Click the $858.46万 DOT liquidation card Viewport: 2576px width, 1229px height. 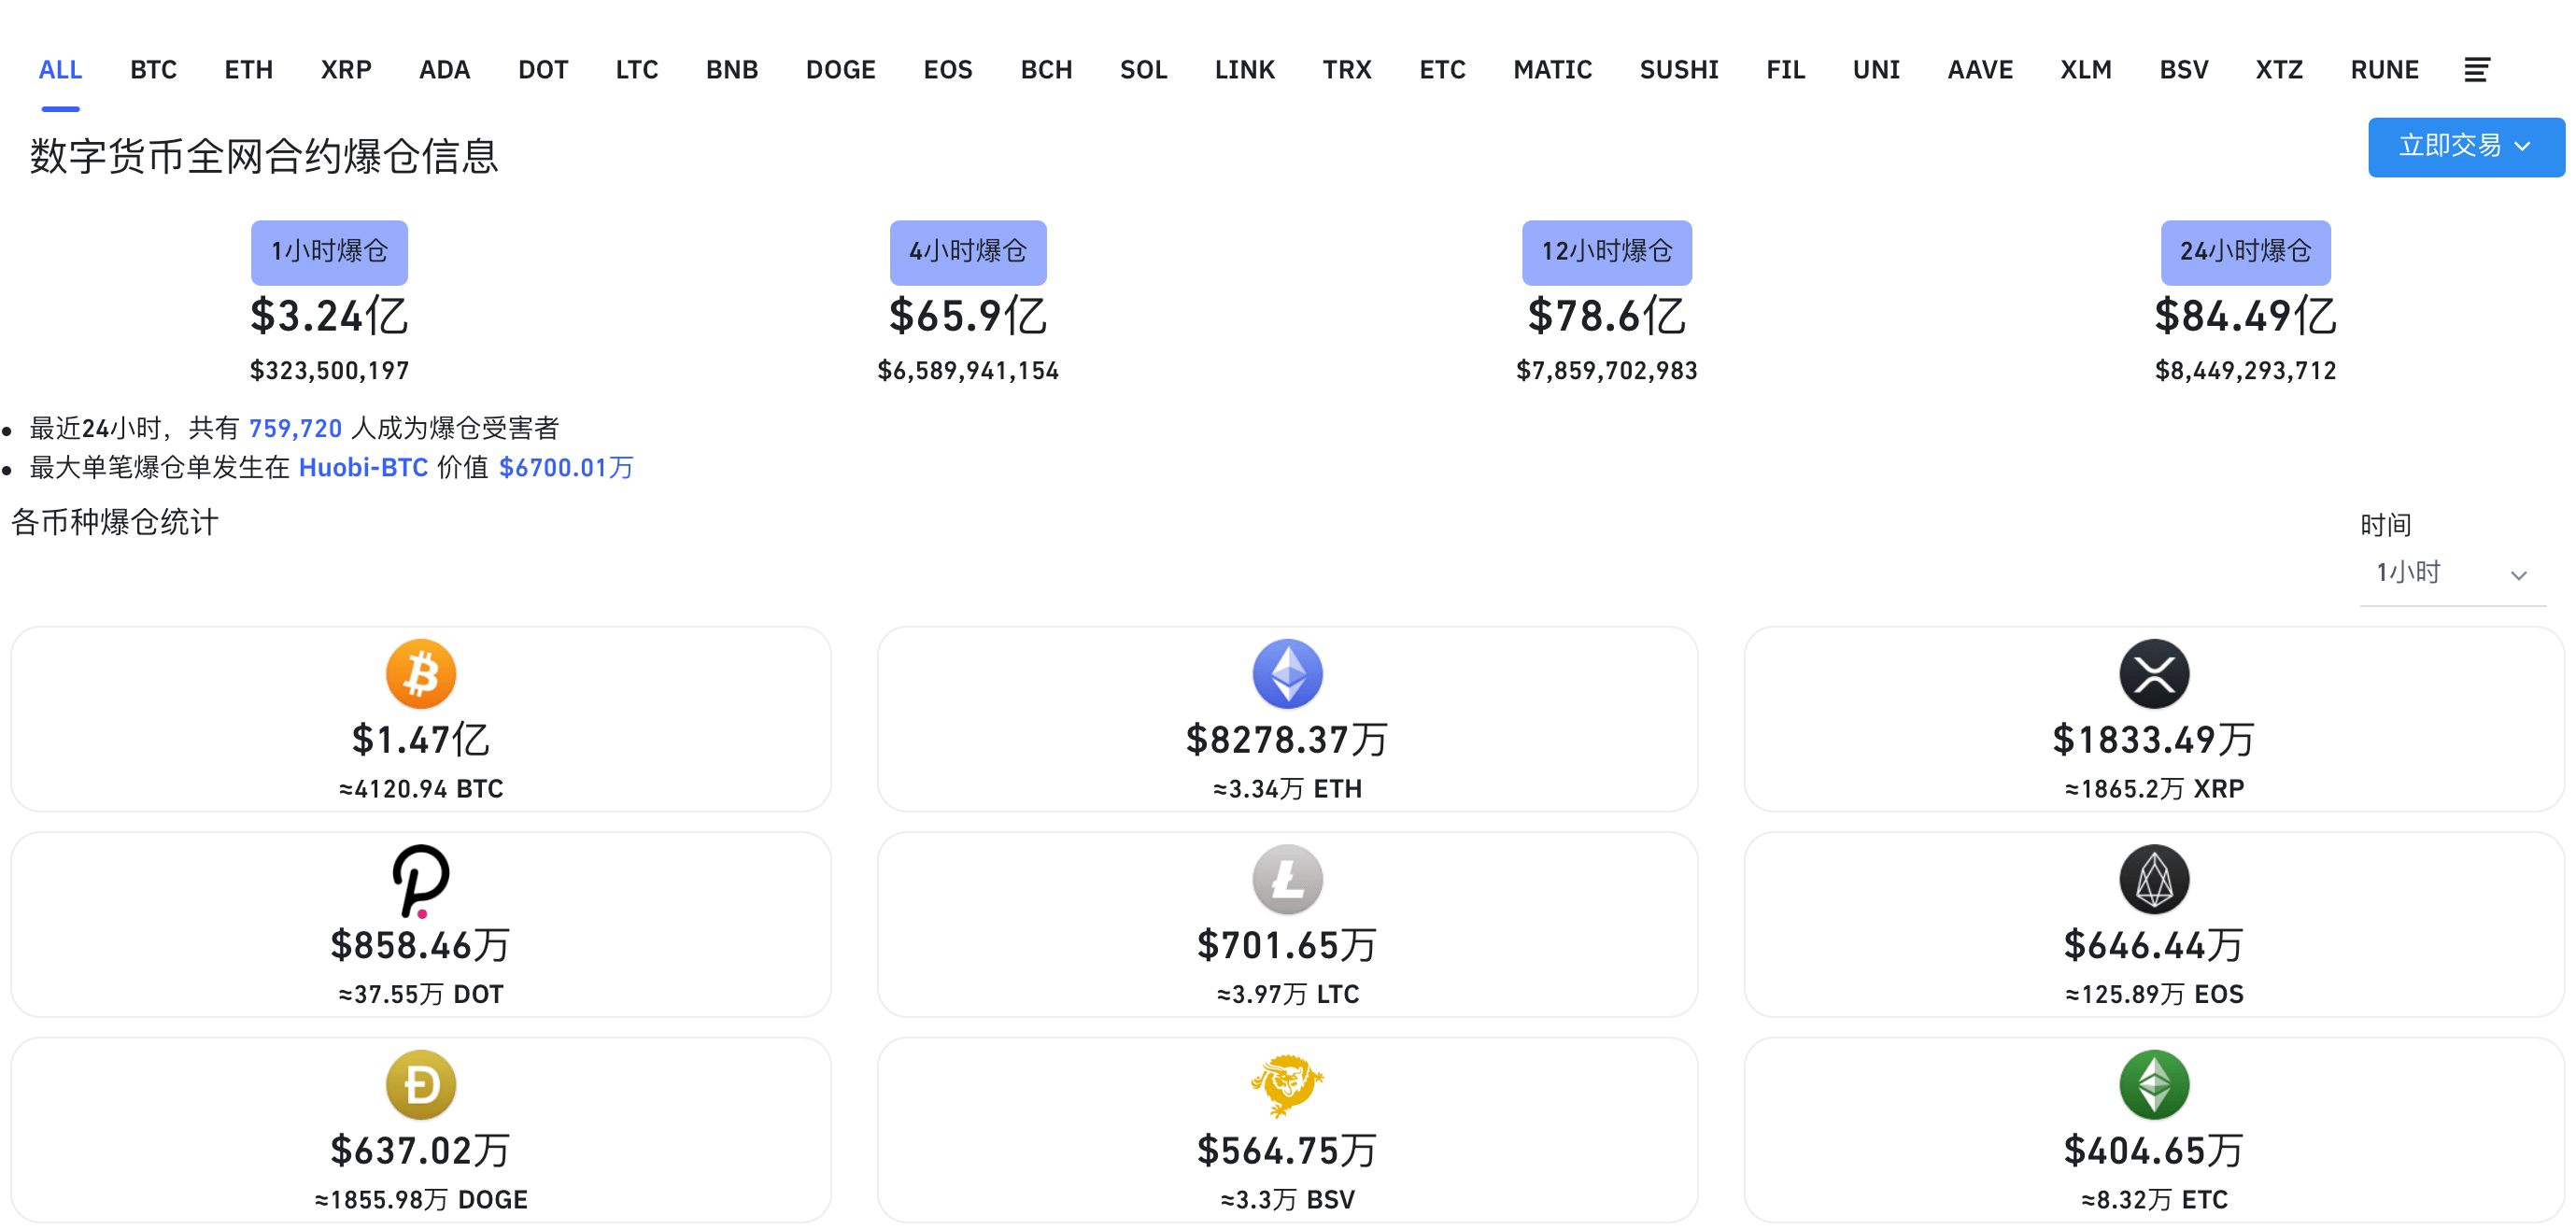click(421, 944)
